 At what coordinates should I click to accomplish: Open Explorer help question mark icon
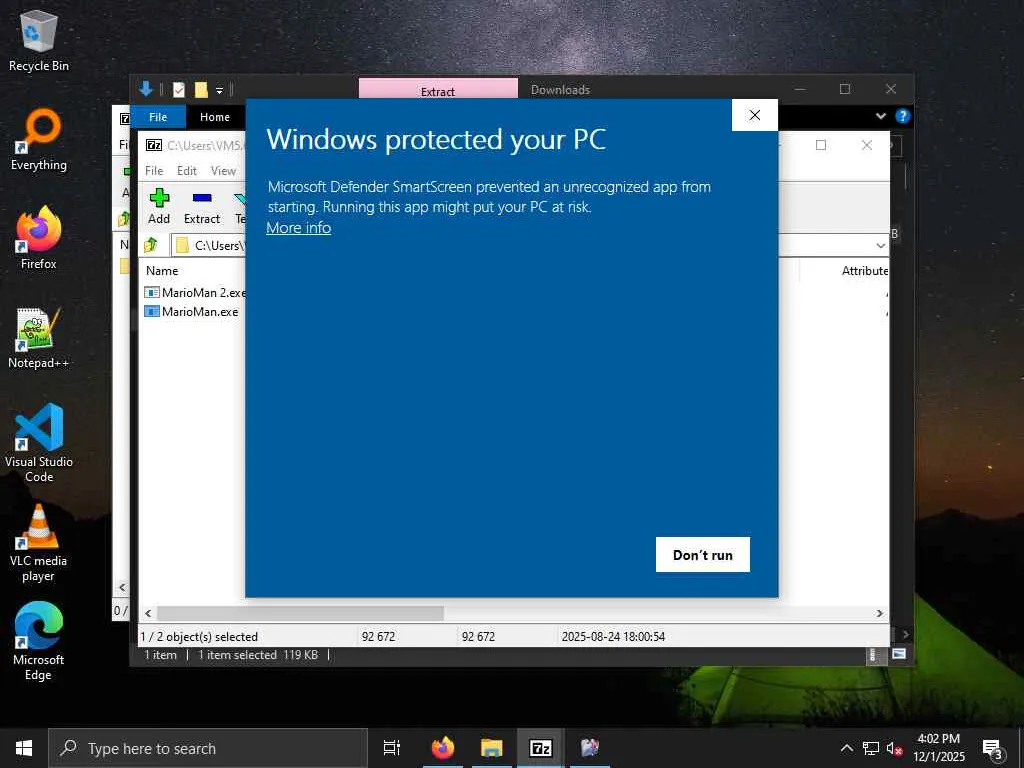[903, 116]
